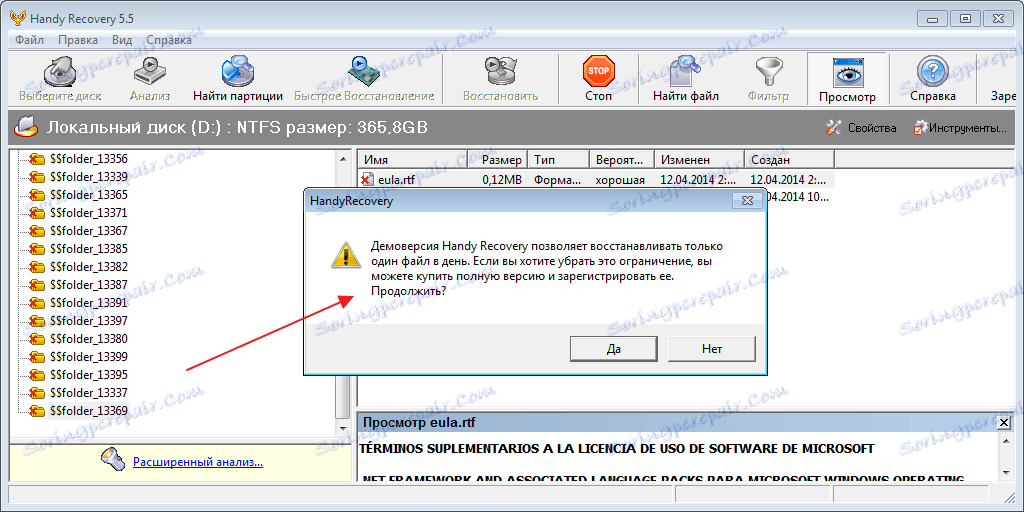Select folder $$folder_13399 in the tree
Image resolution: width=1024 pixels, height=512 pixels.
tap(88, 357)
